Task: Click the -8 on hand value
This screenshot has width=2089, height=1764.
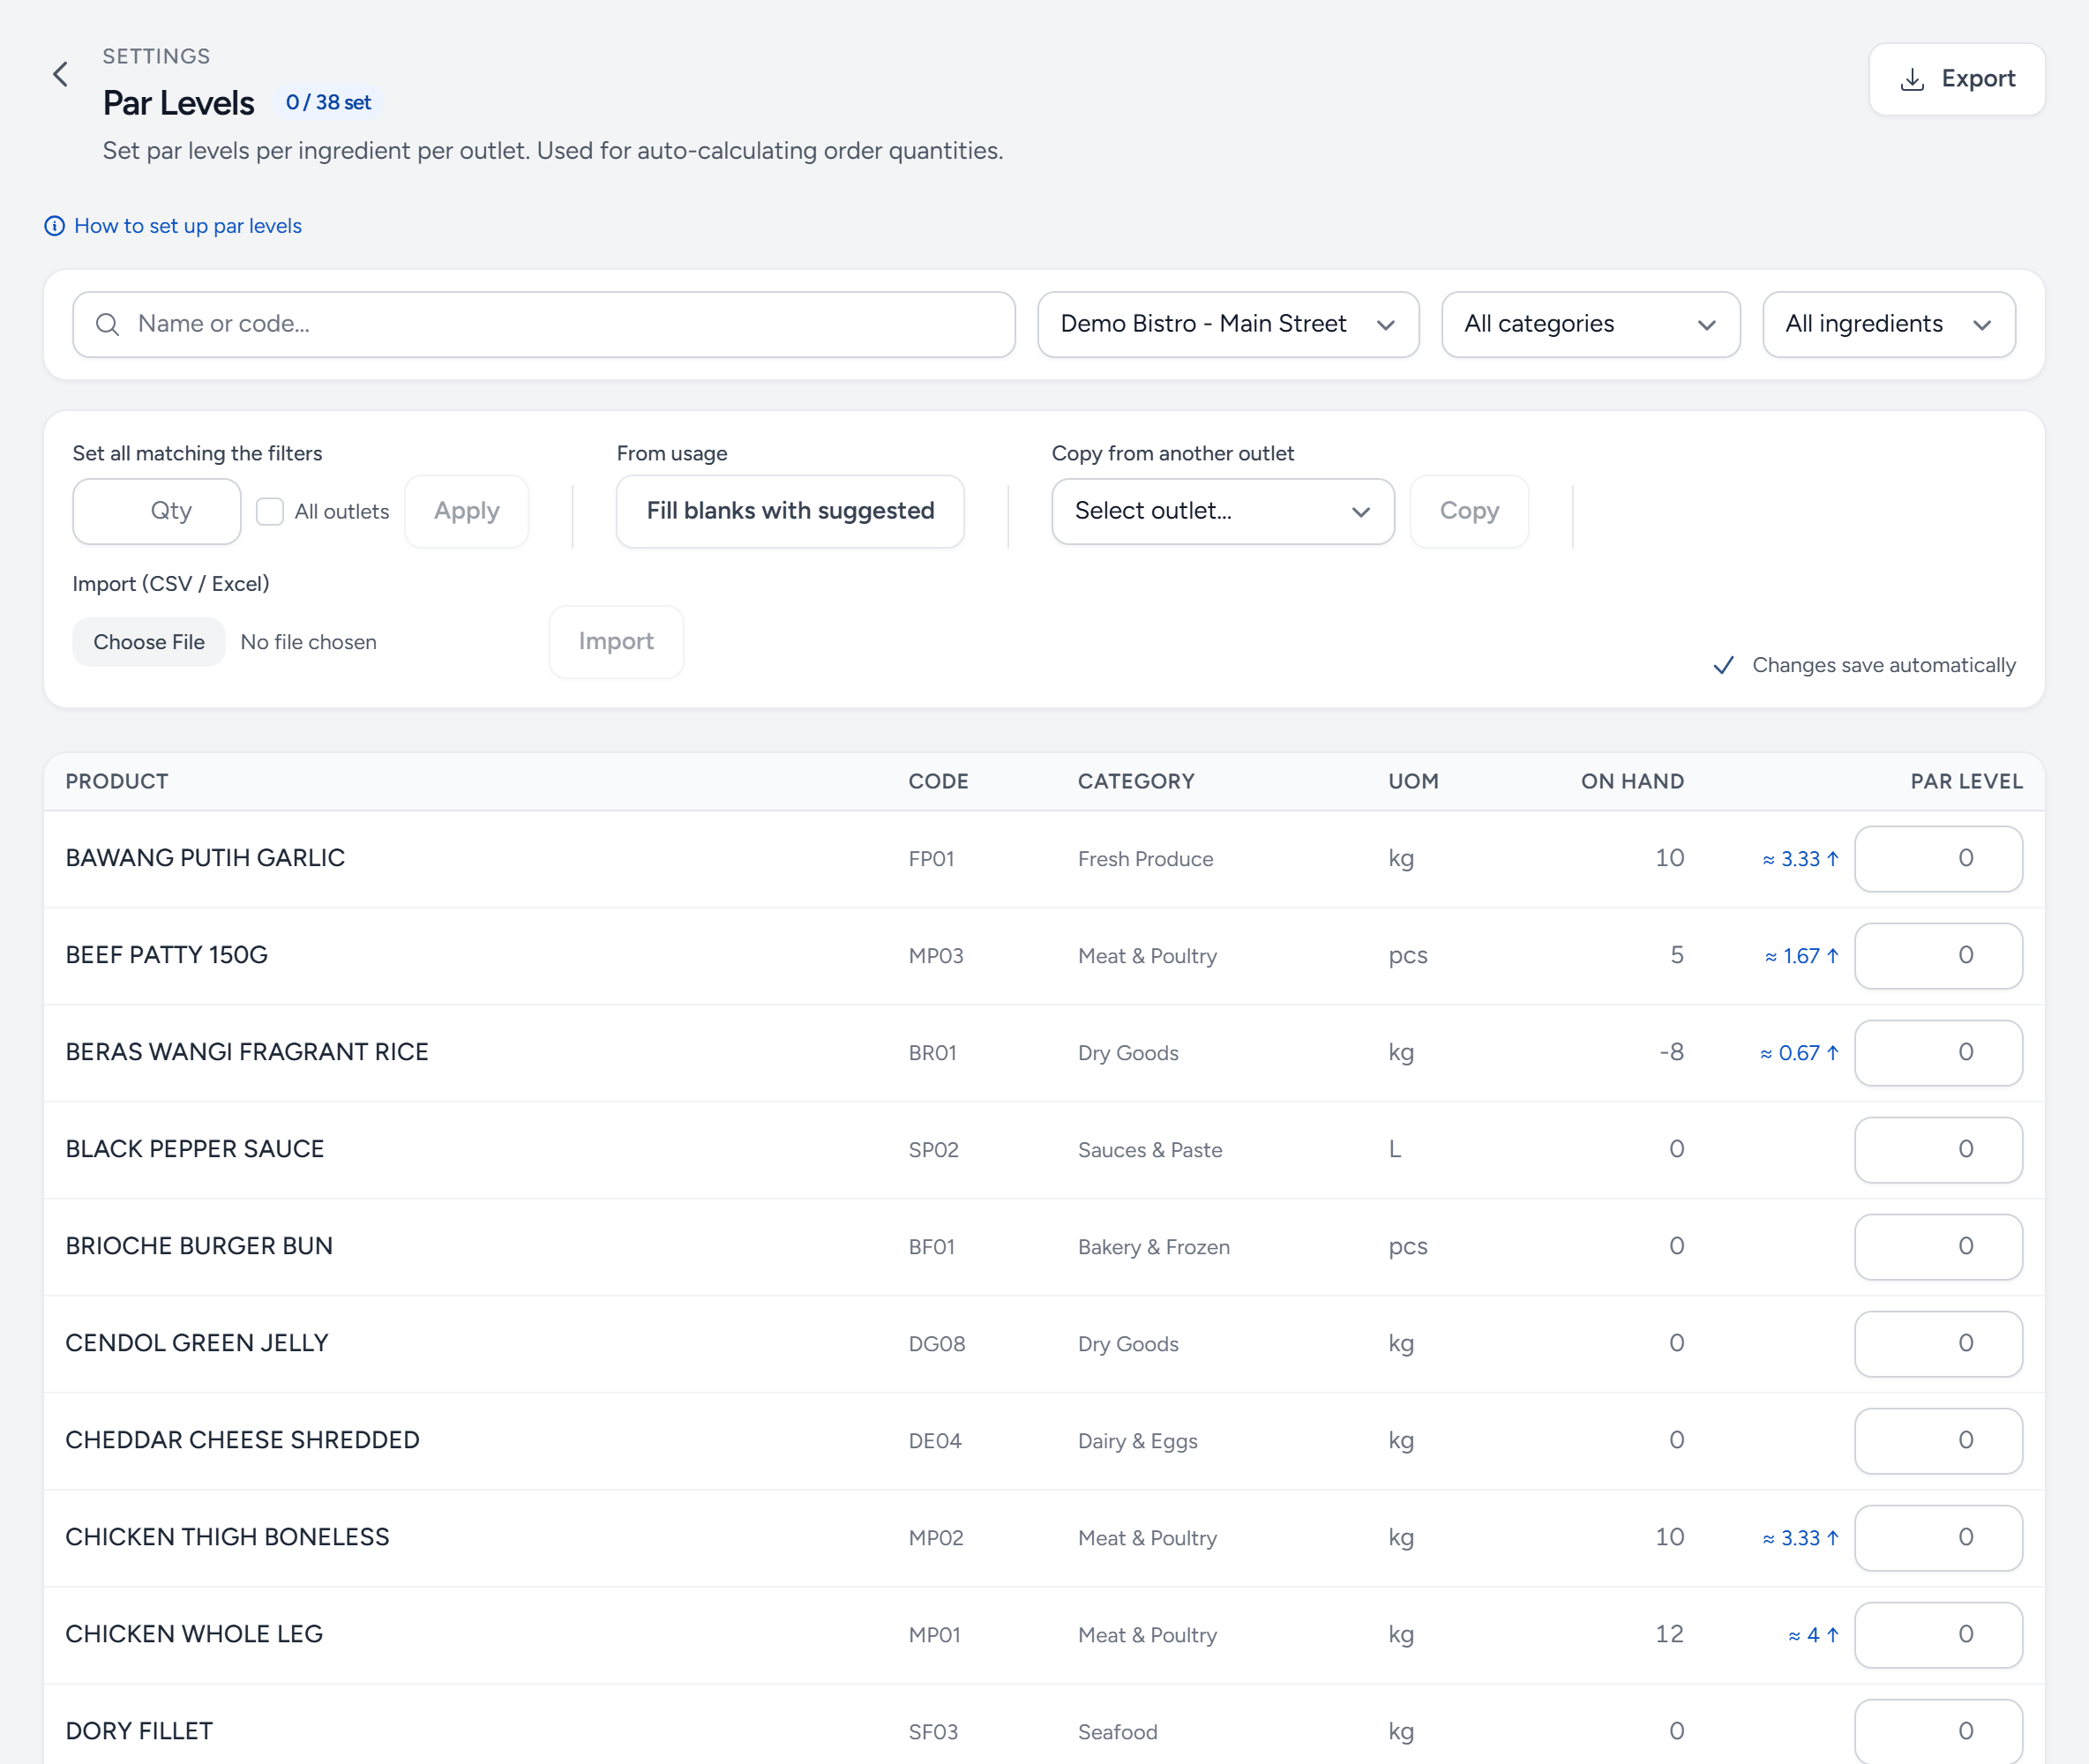Action: pyautogui.click(x=1672, y=1052)
